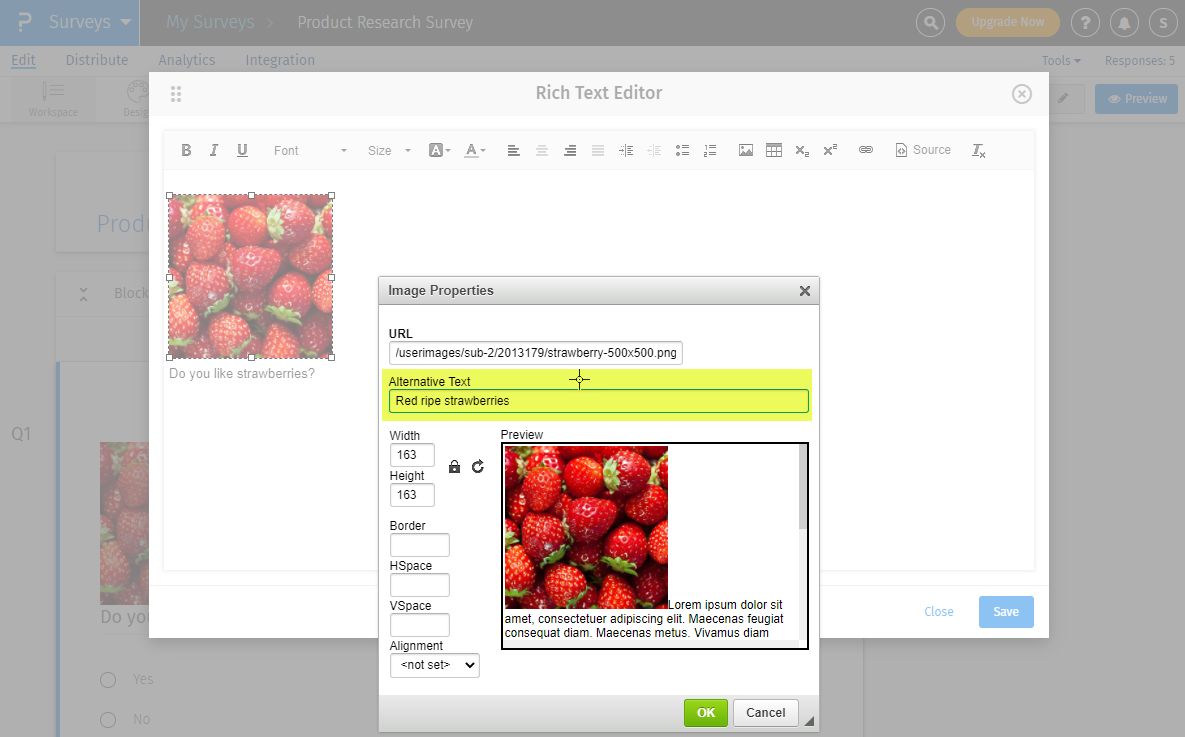This screenshot has width=1185, height=737.
Task: Open the search icon in header
Action: [930, 23]
